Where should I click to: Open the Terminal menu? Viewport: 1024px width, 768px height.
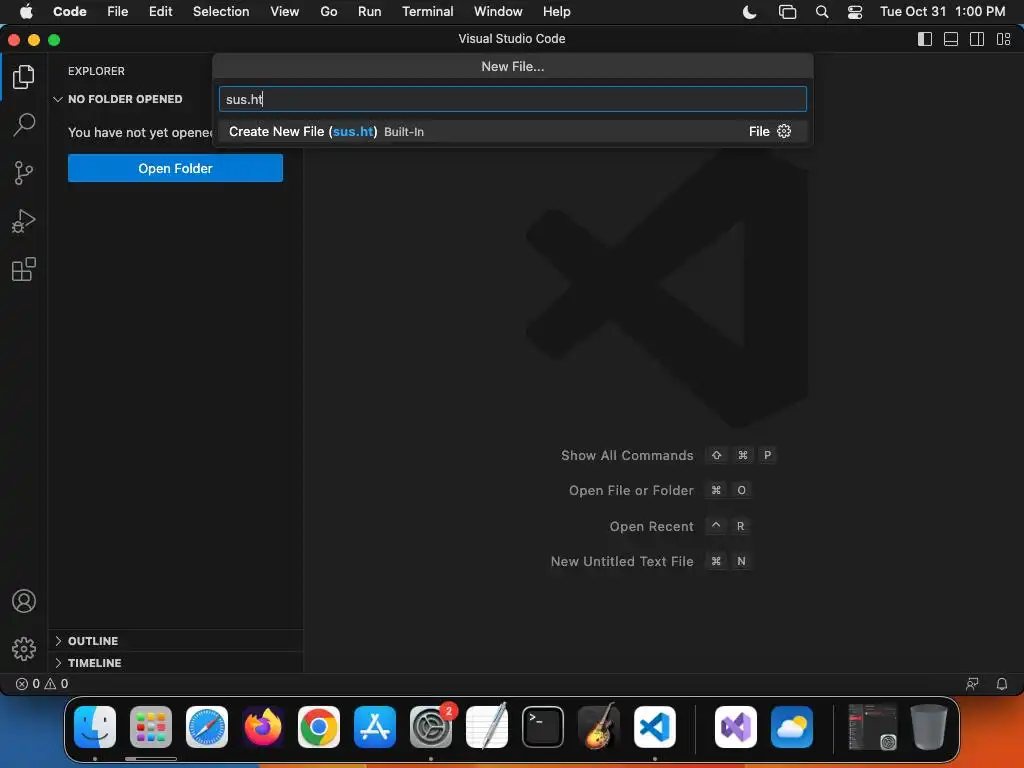click(x=427, y=12)
